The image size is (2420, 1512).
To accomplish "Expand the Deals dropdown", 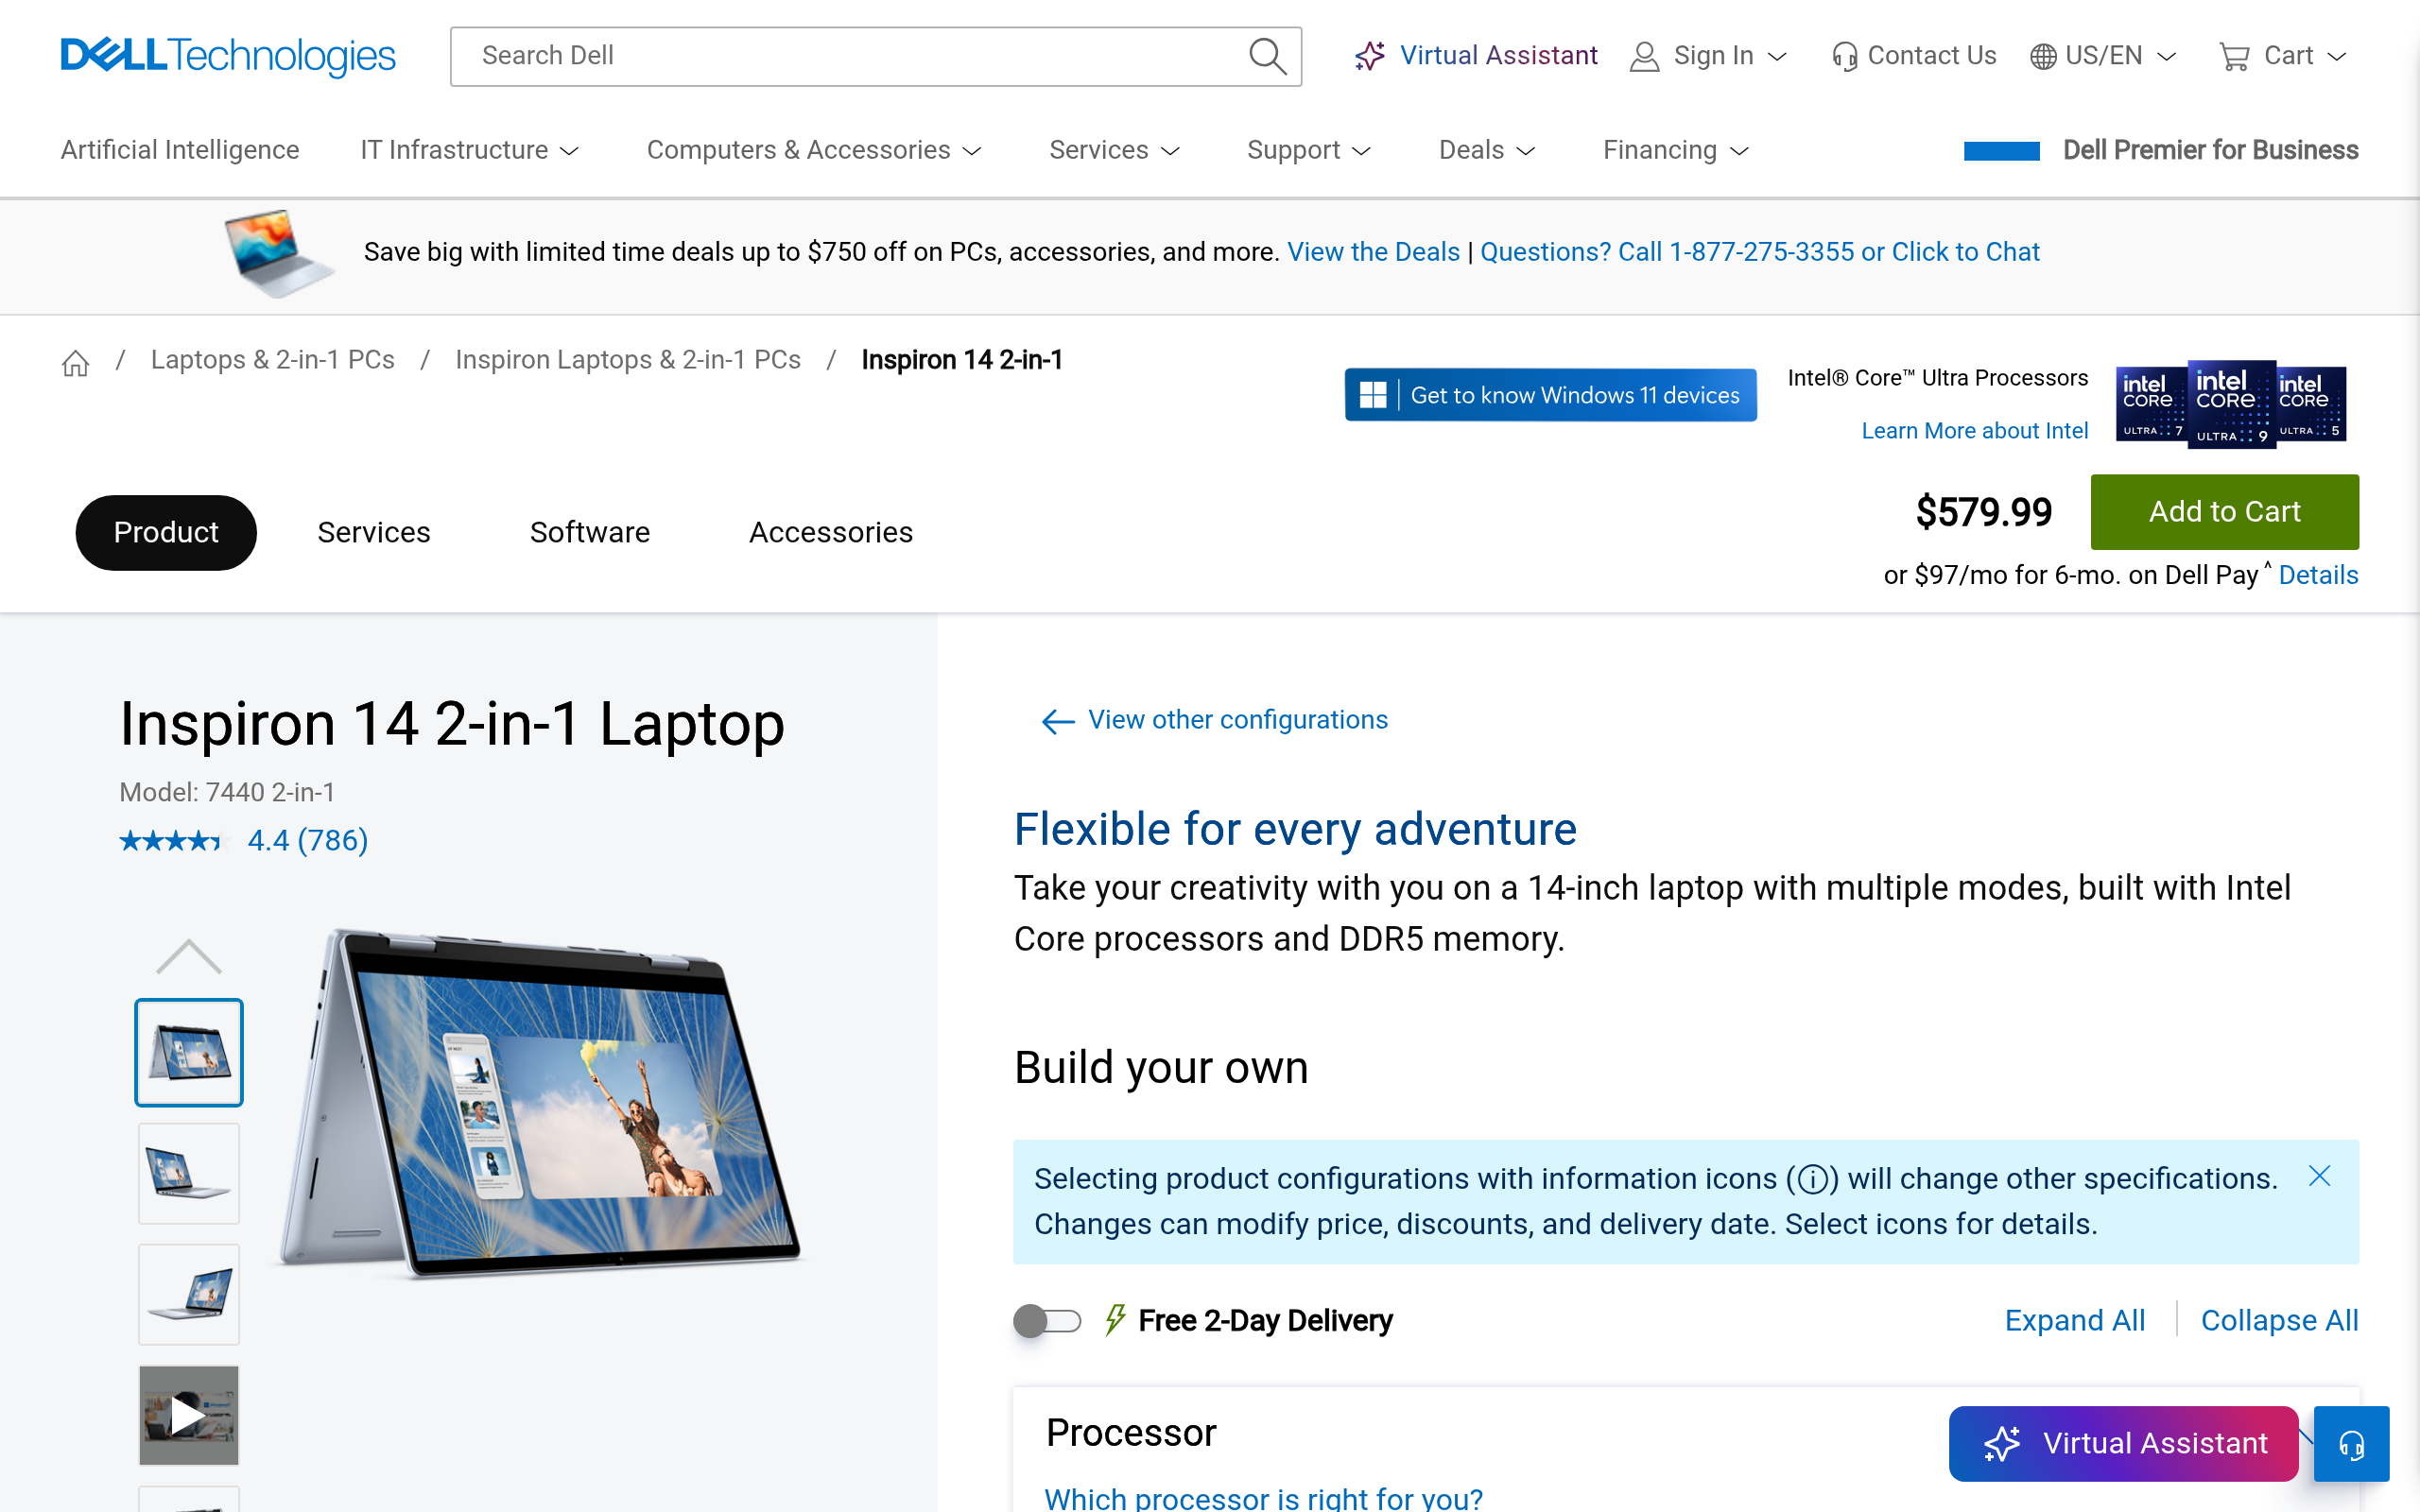I will tap(1487, 150).
